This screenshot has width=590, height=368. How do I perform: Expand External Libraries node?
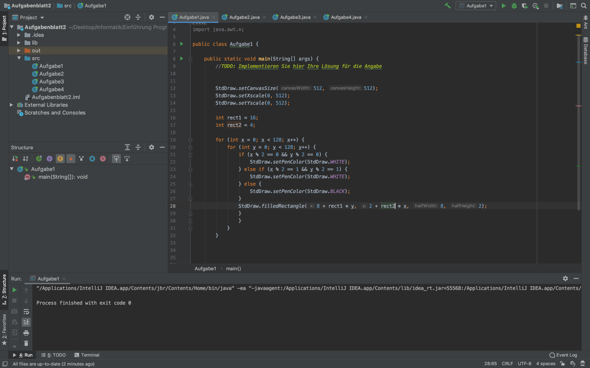[x=12, y=105]
